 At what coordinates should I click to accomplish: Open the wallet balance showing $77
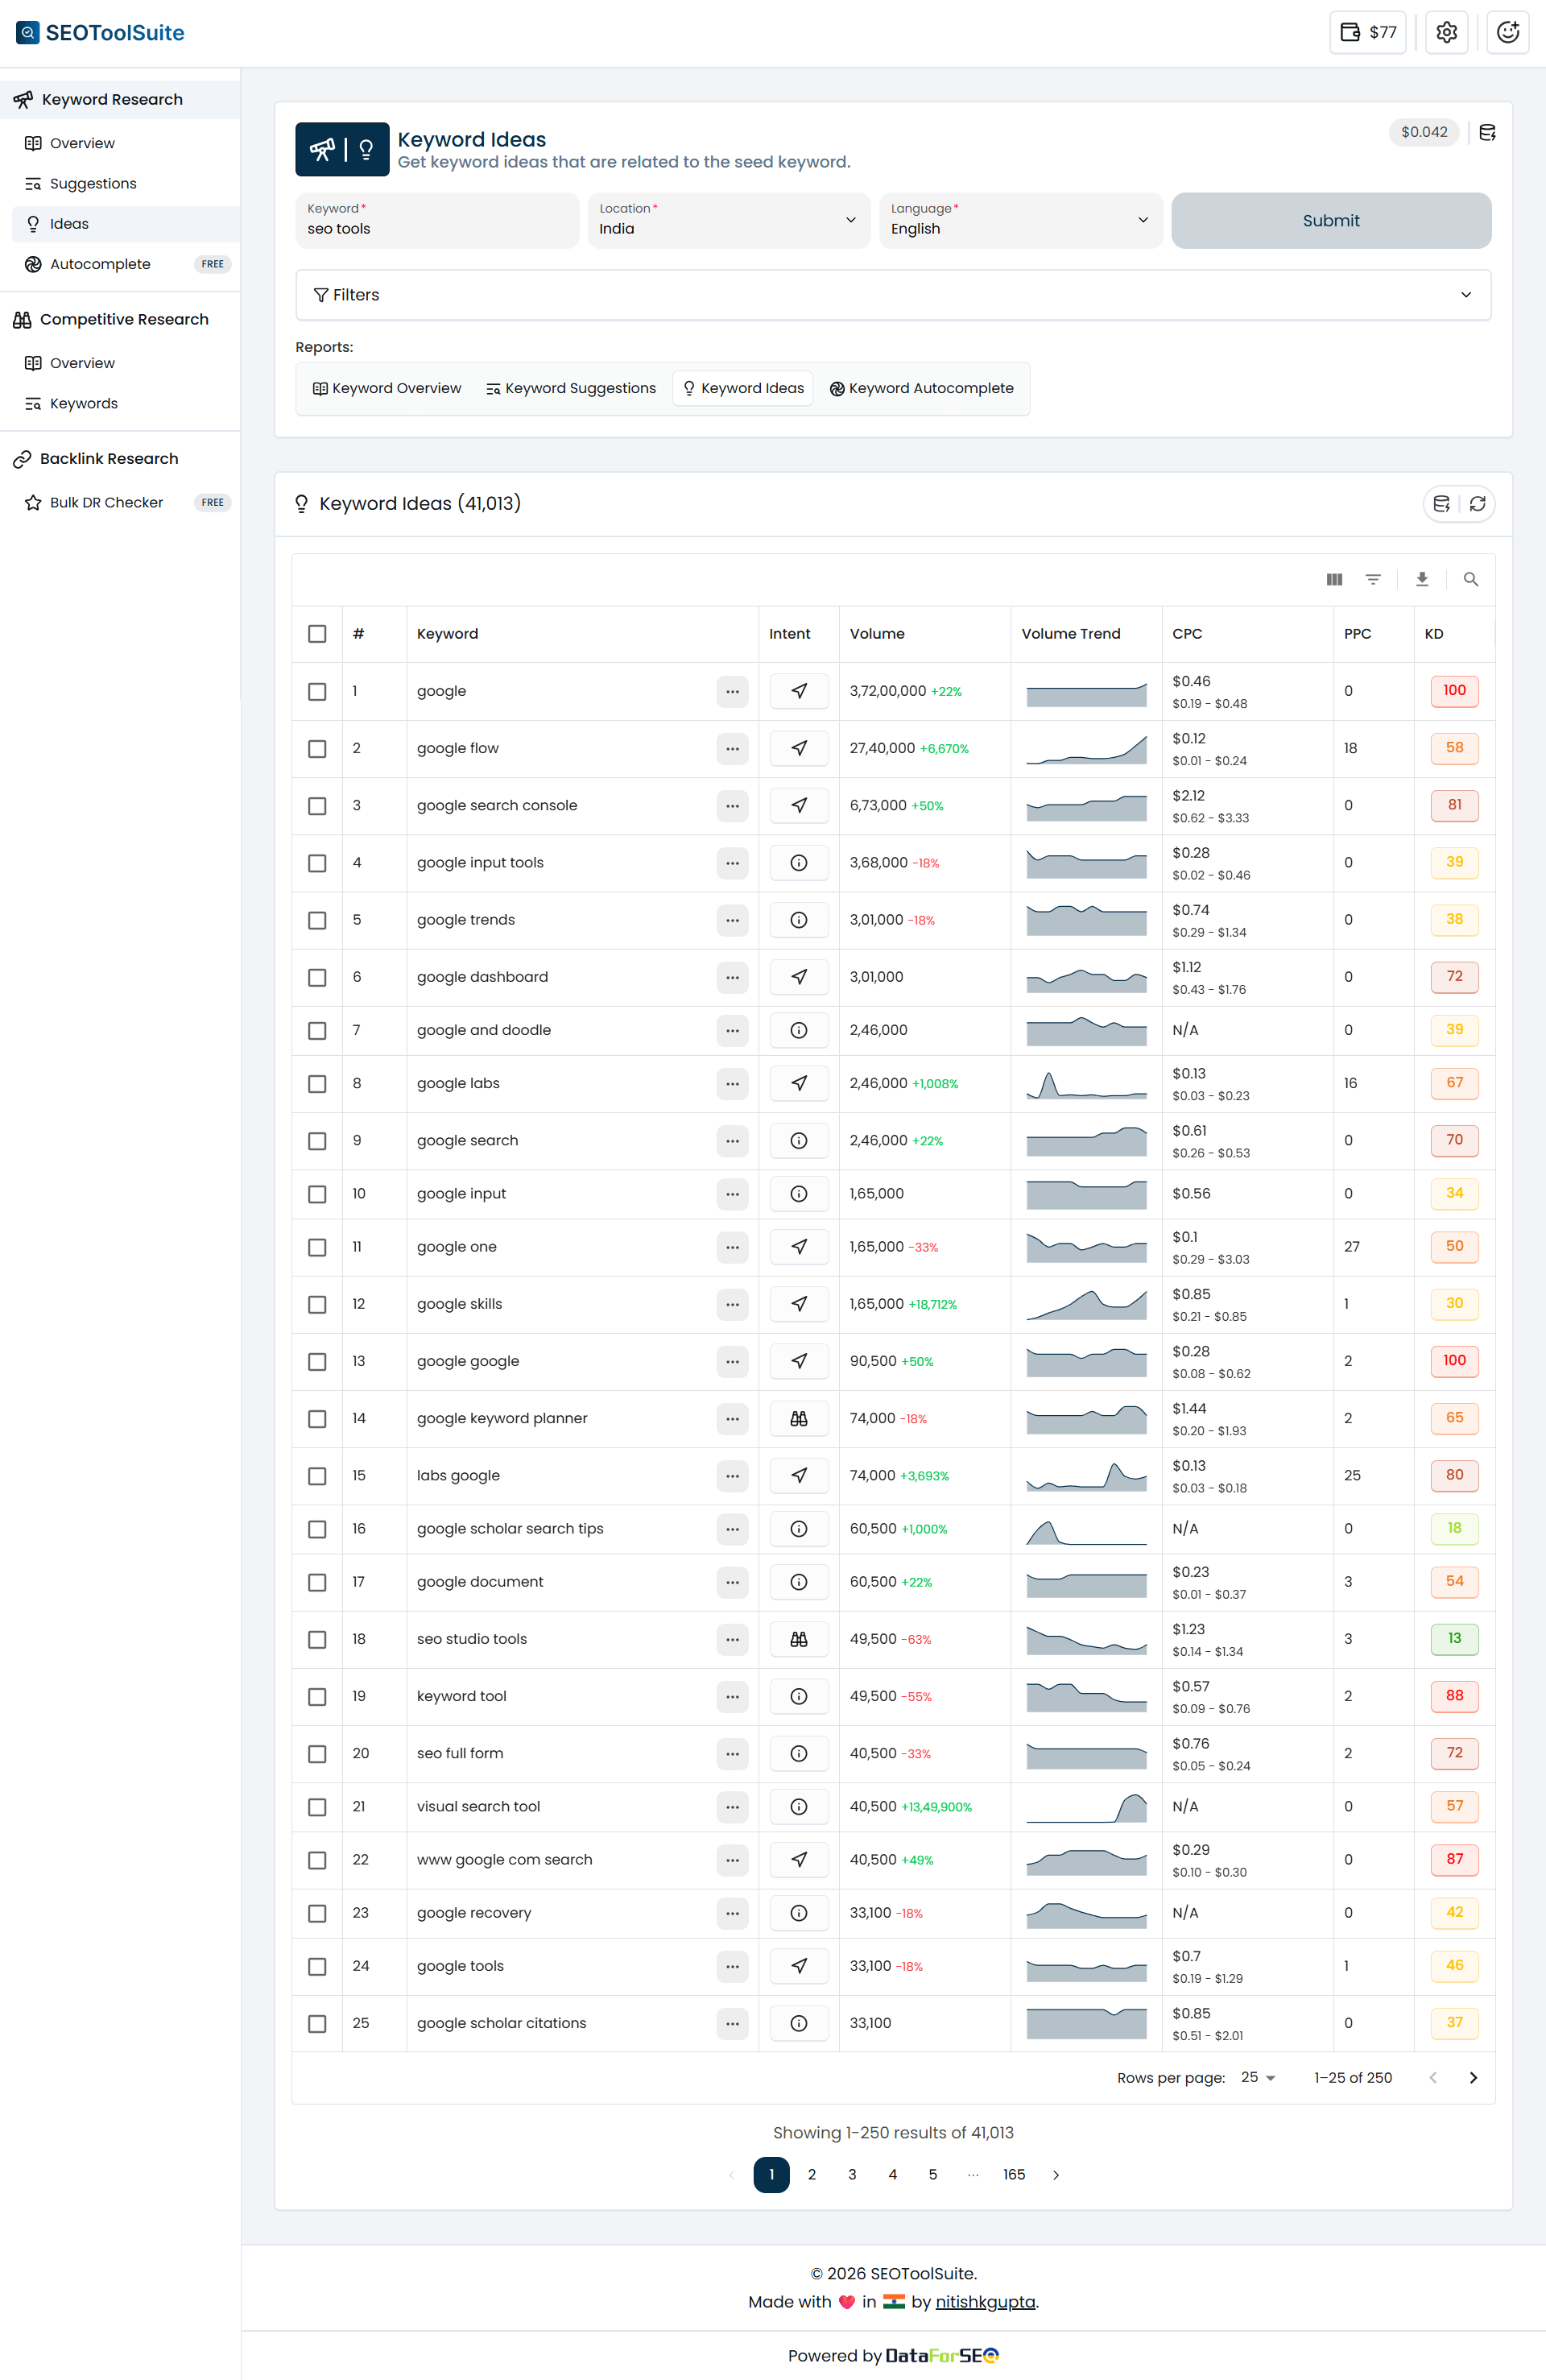click(x=1367, y=32)
